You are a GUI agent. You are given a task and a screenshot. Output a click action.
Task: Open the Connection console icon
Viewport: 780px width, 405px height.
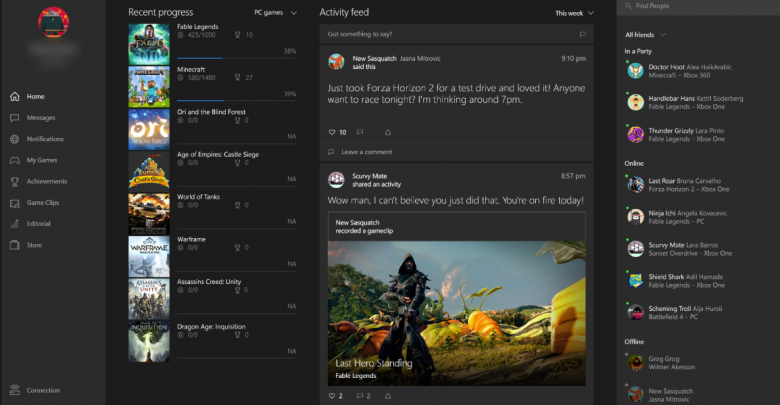pos(15,390)
